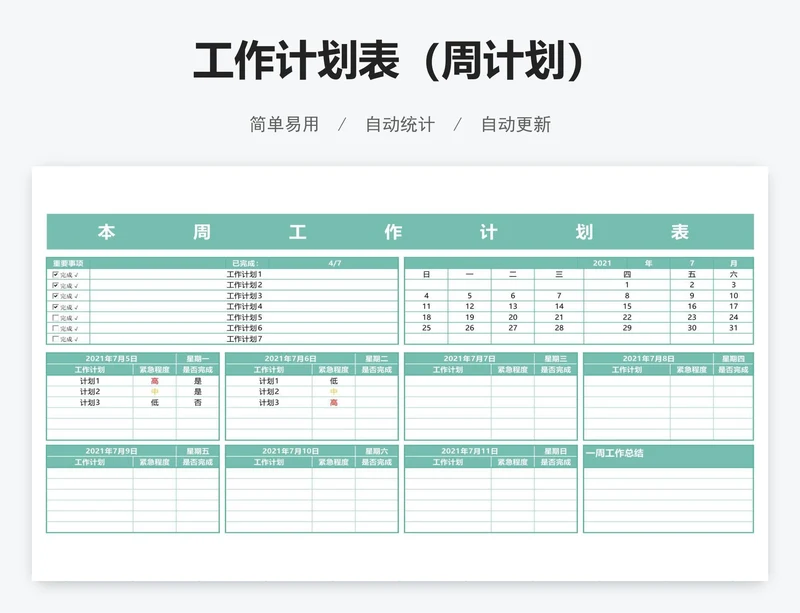
Task: Click 紧急程度 column header under 2021年7月8日
Action: coord(692,370)
